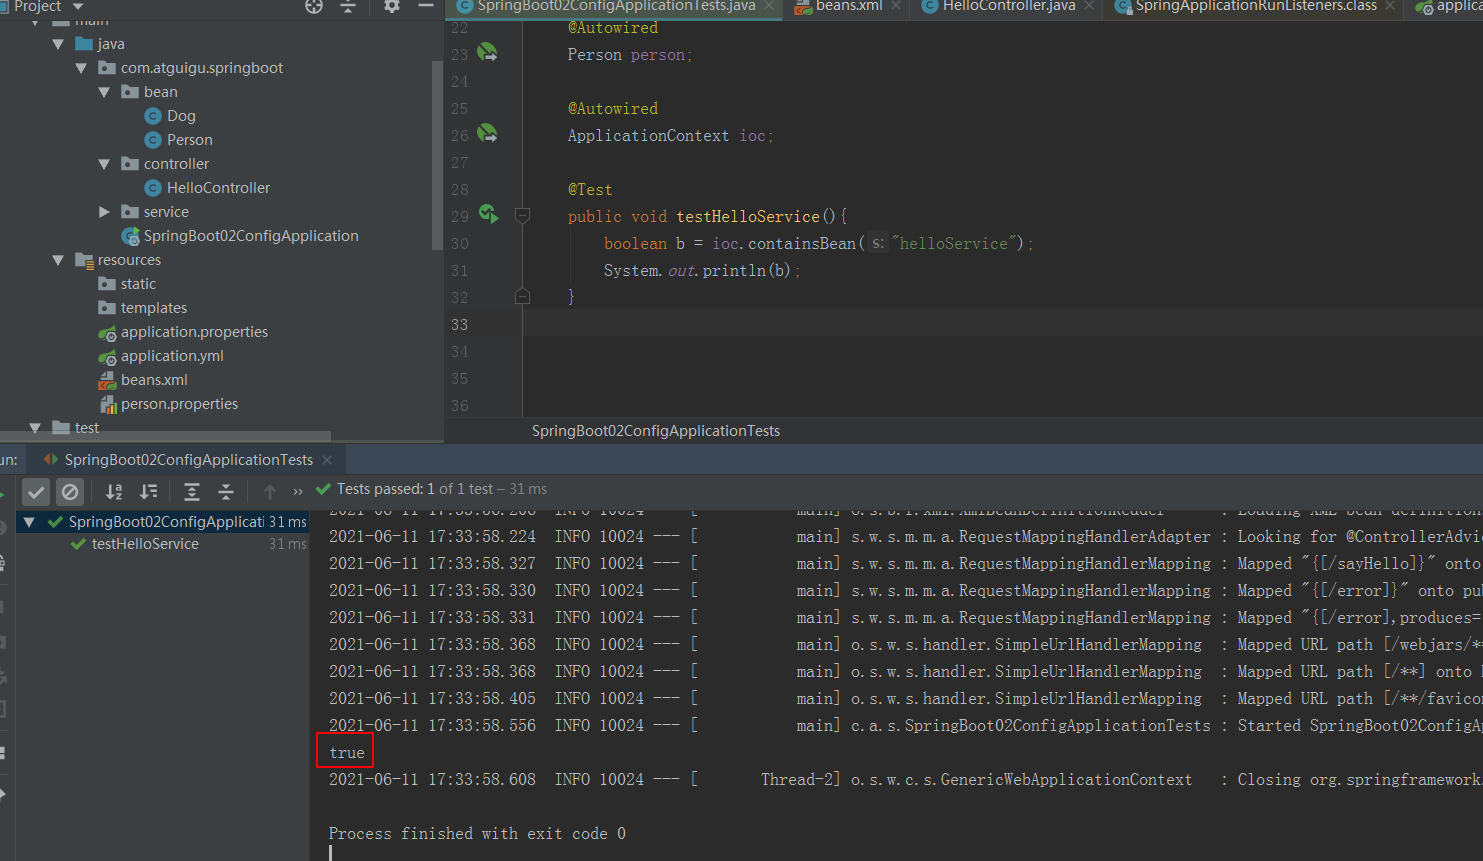Select SpringBoot02ConfigApplicationTests run tab
The image size is (1483, 861).
click(x=188, y=460)
